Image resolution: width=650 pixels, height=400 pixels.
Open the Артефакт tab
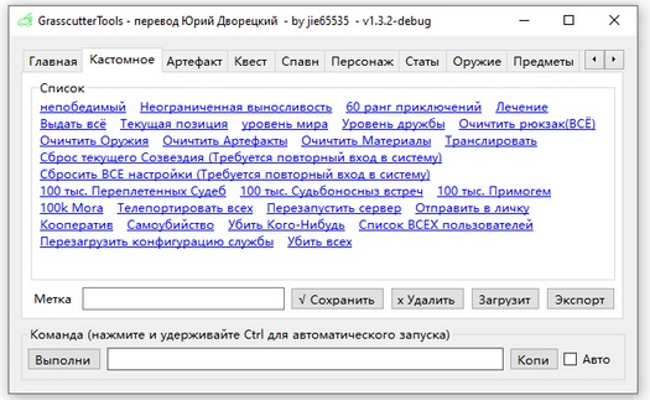(x=194, y=62)
